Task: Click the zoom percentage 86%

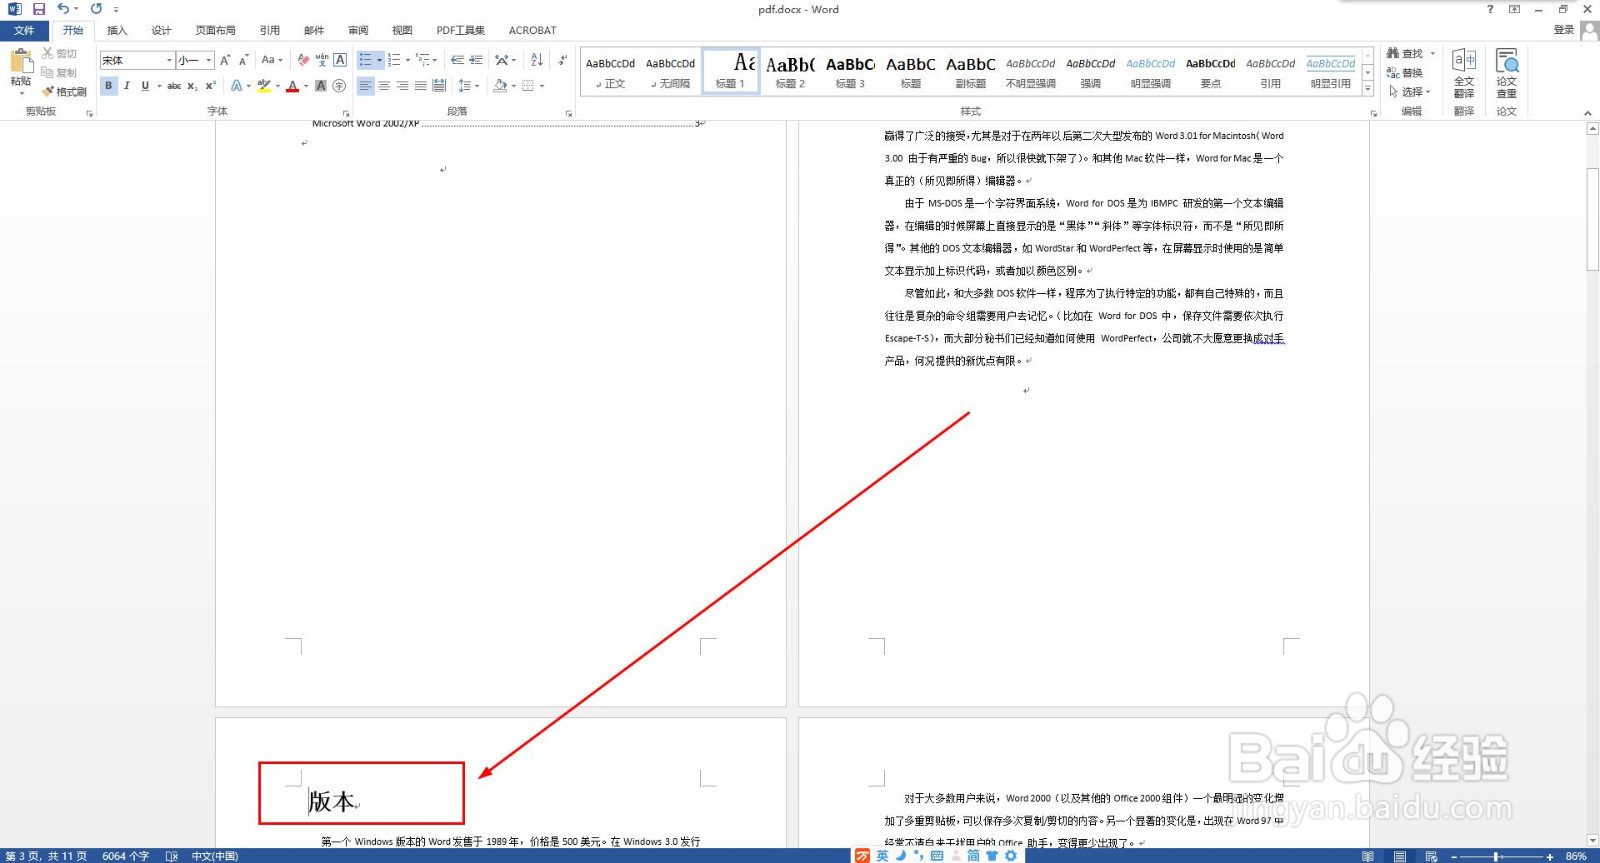Action: tap(1576, 856)
